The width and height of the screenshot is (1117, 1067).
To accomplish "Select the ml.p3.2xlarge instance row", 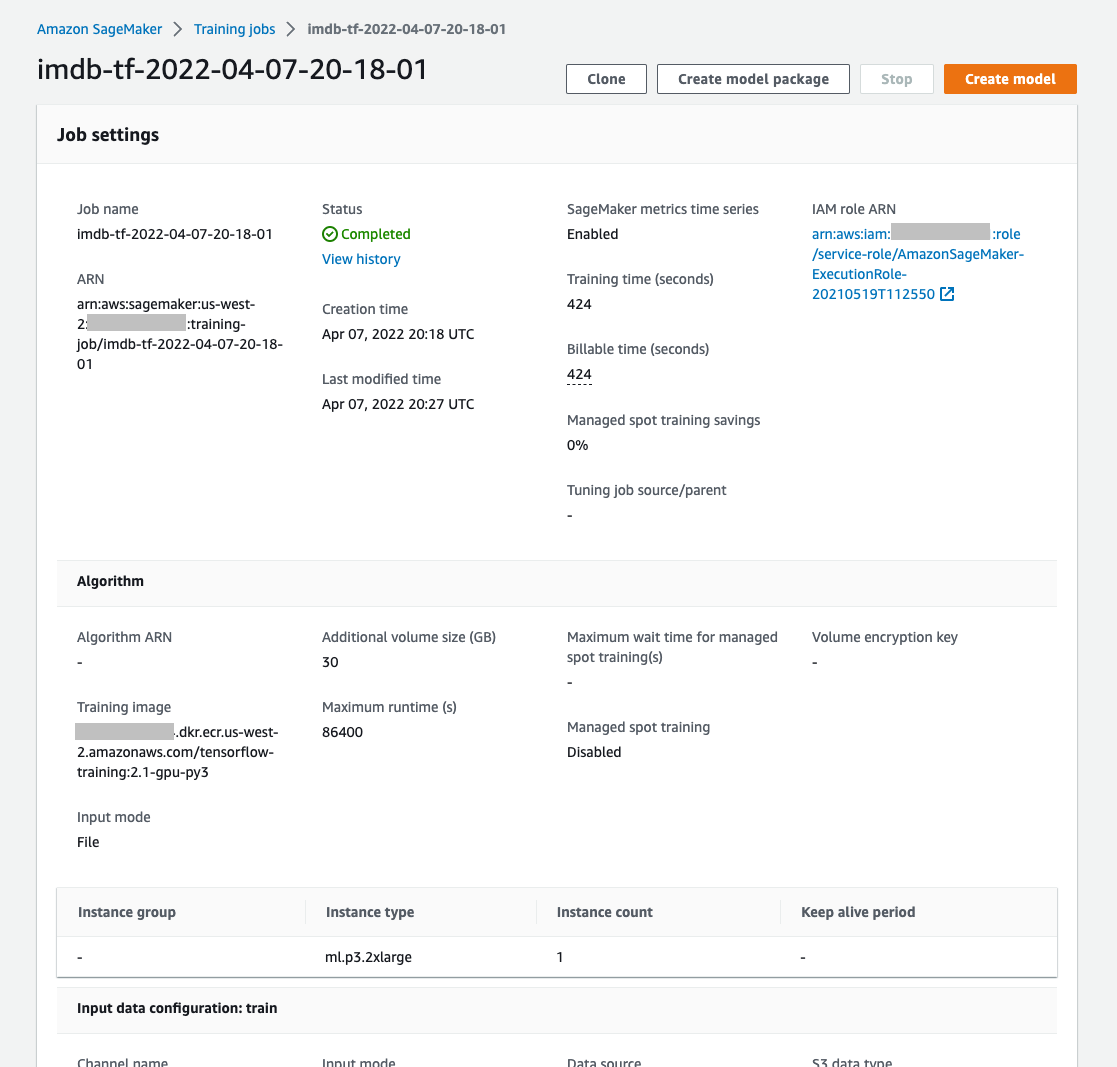I will [x=366, y=957].
